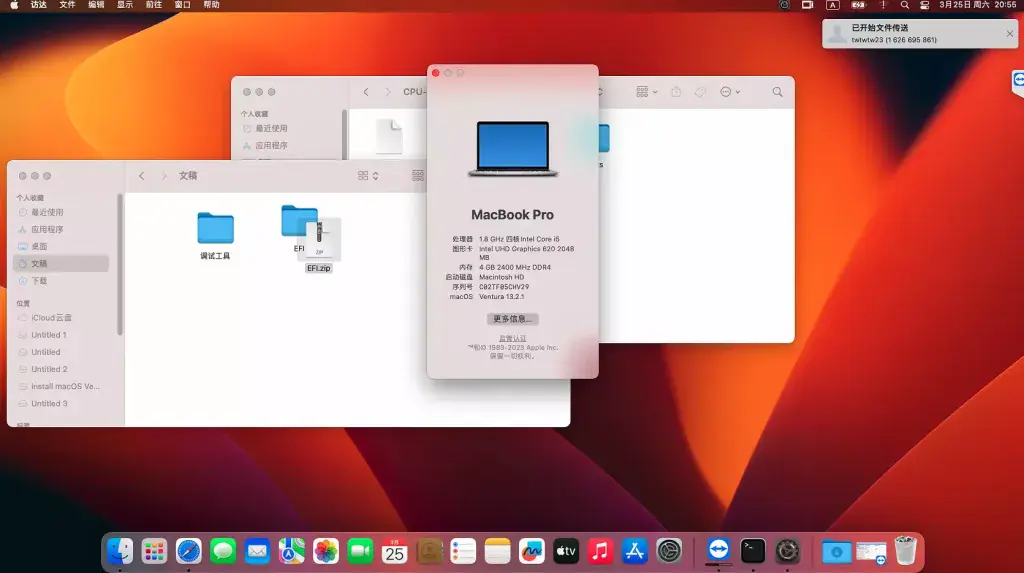Viewport: 1024px width, 573px height.
Task: Select the blank document file in the CPU window
Action: click(x=389, y=137)
